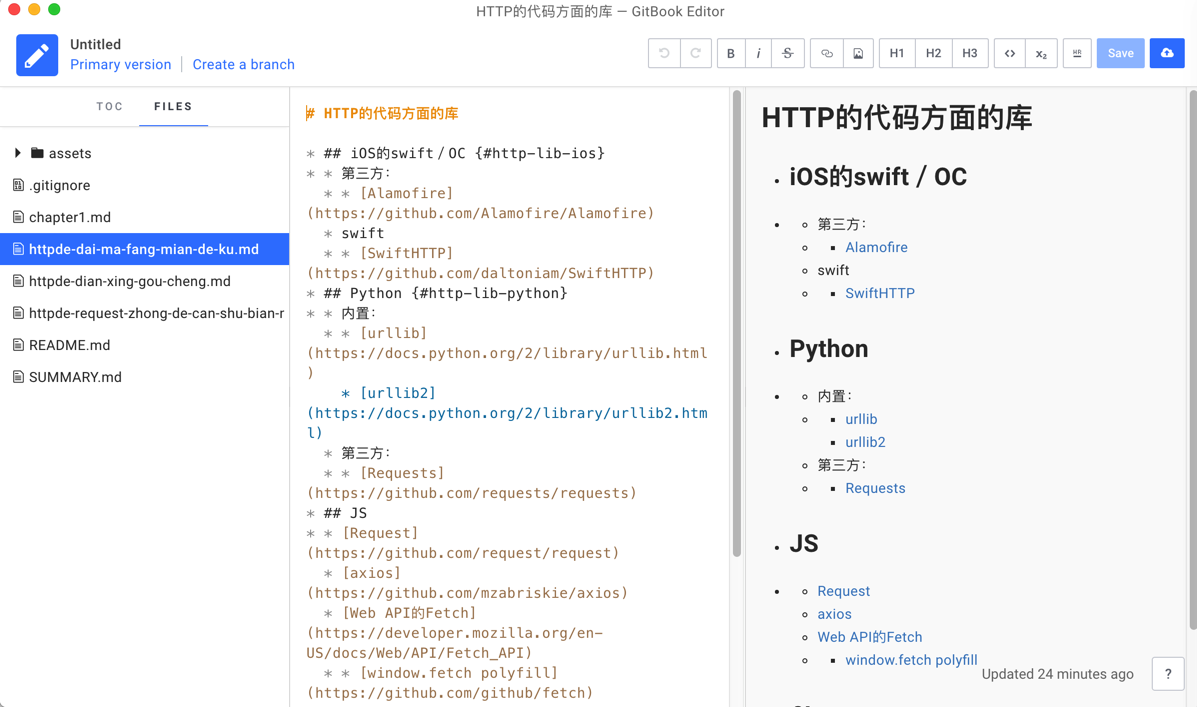The height and width of the screenshot is (707, 1197).
Task: Insert an image using toolbar icon
Action: (858, 54)
